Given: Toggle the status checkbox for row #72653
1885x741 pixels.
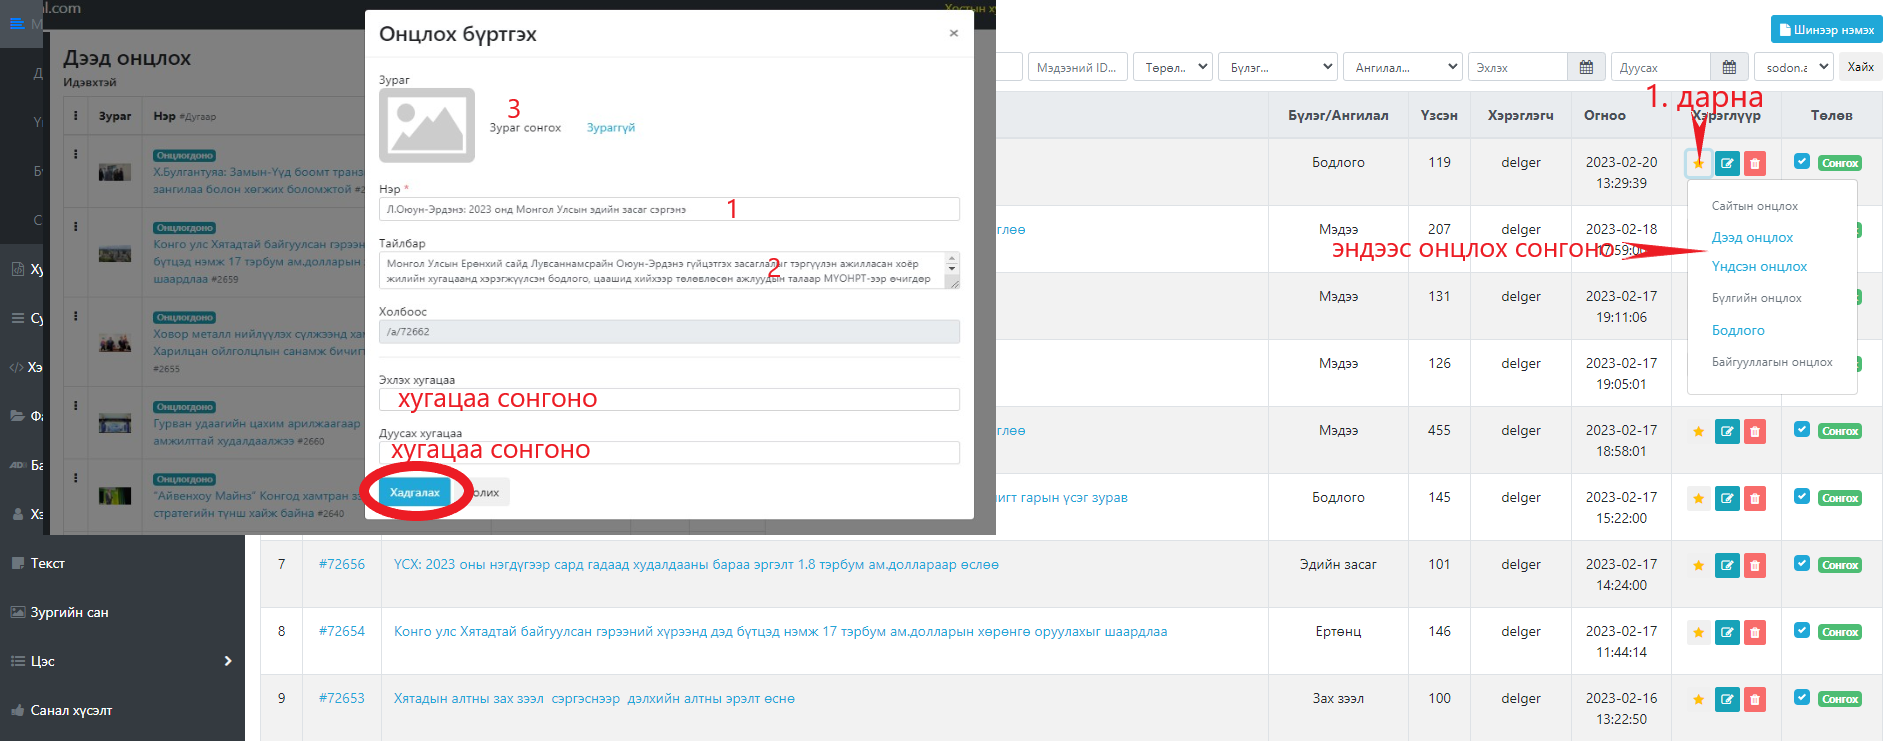Looking at the screenshot, I should click(1801, 698).
